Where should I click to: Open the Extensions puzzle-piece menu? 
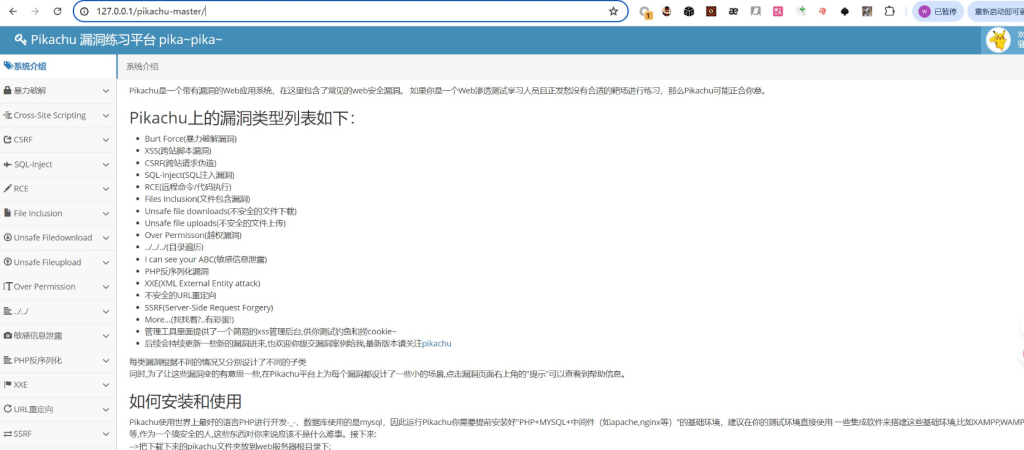[889, 11]
